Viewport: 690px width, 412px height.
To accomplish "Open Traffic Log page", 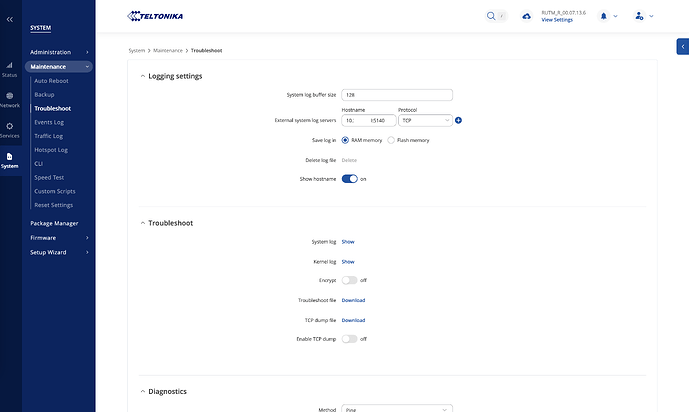I will (48, 136).
